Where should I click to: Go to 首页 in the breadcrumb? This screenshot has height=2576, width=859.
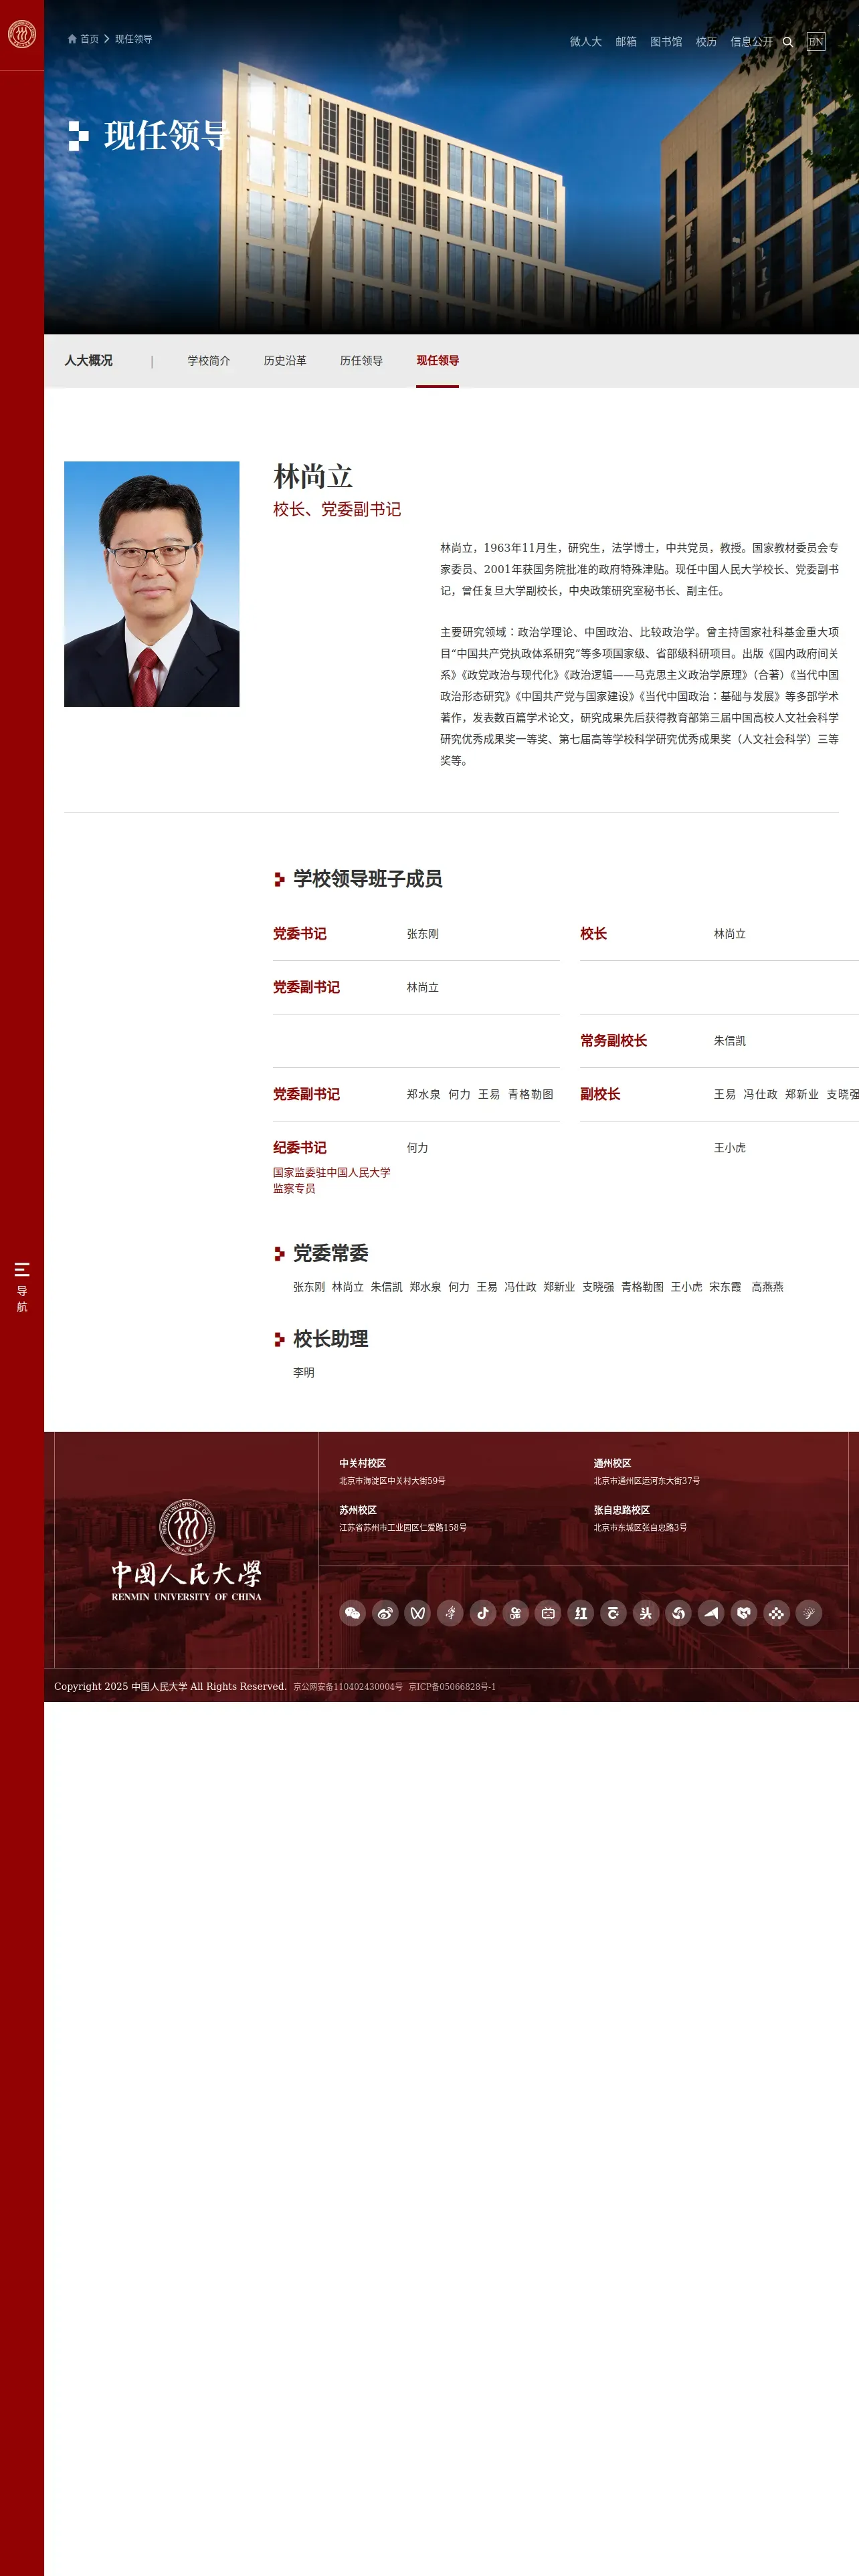[90, 39]
